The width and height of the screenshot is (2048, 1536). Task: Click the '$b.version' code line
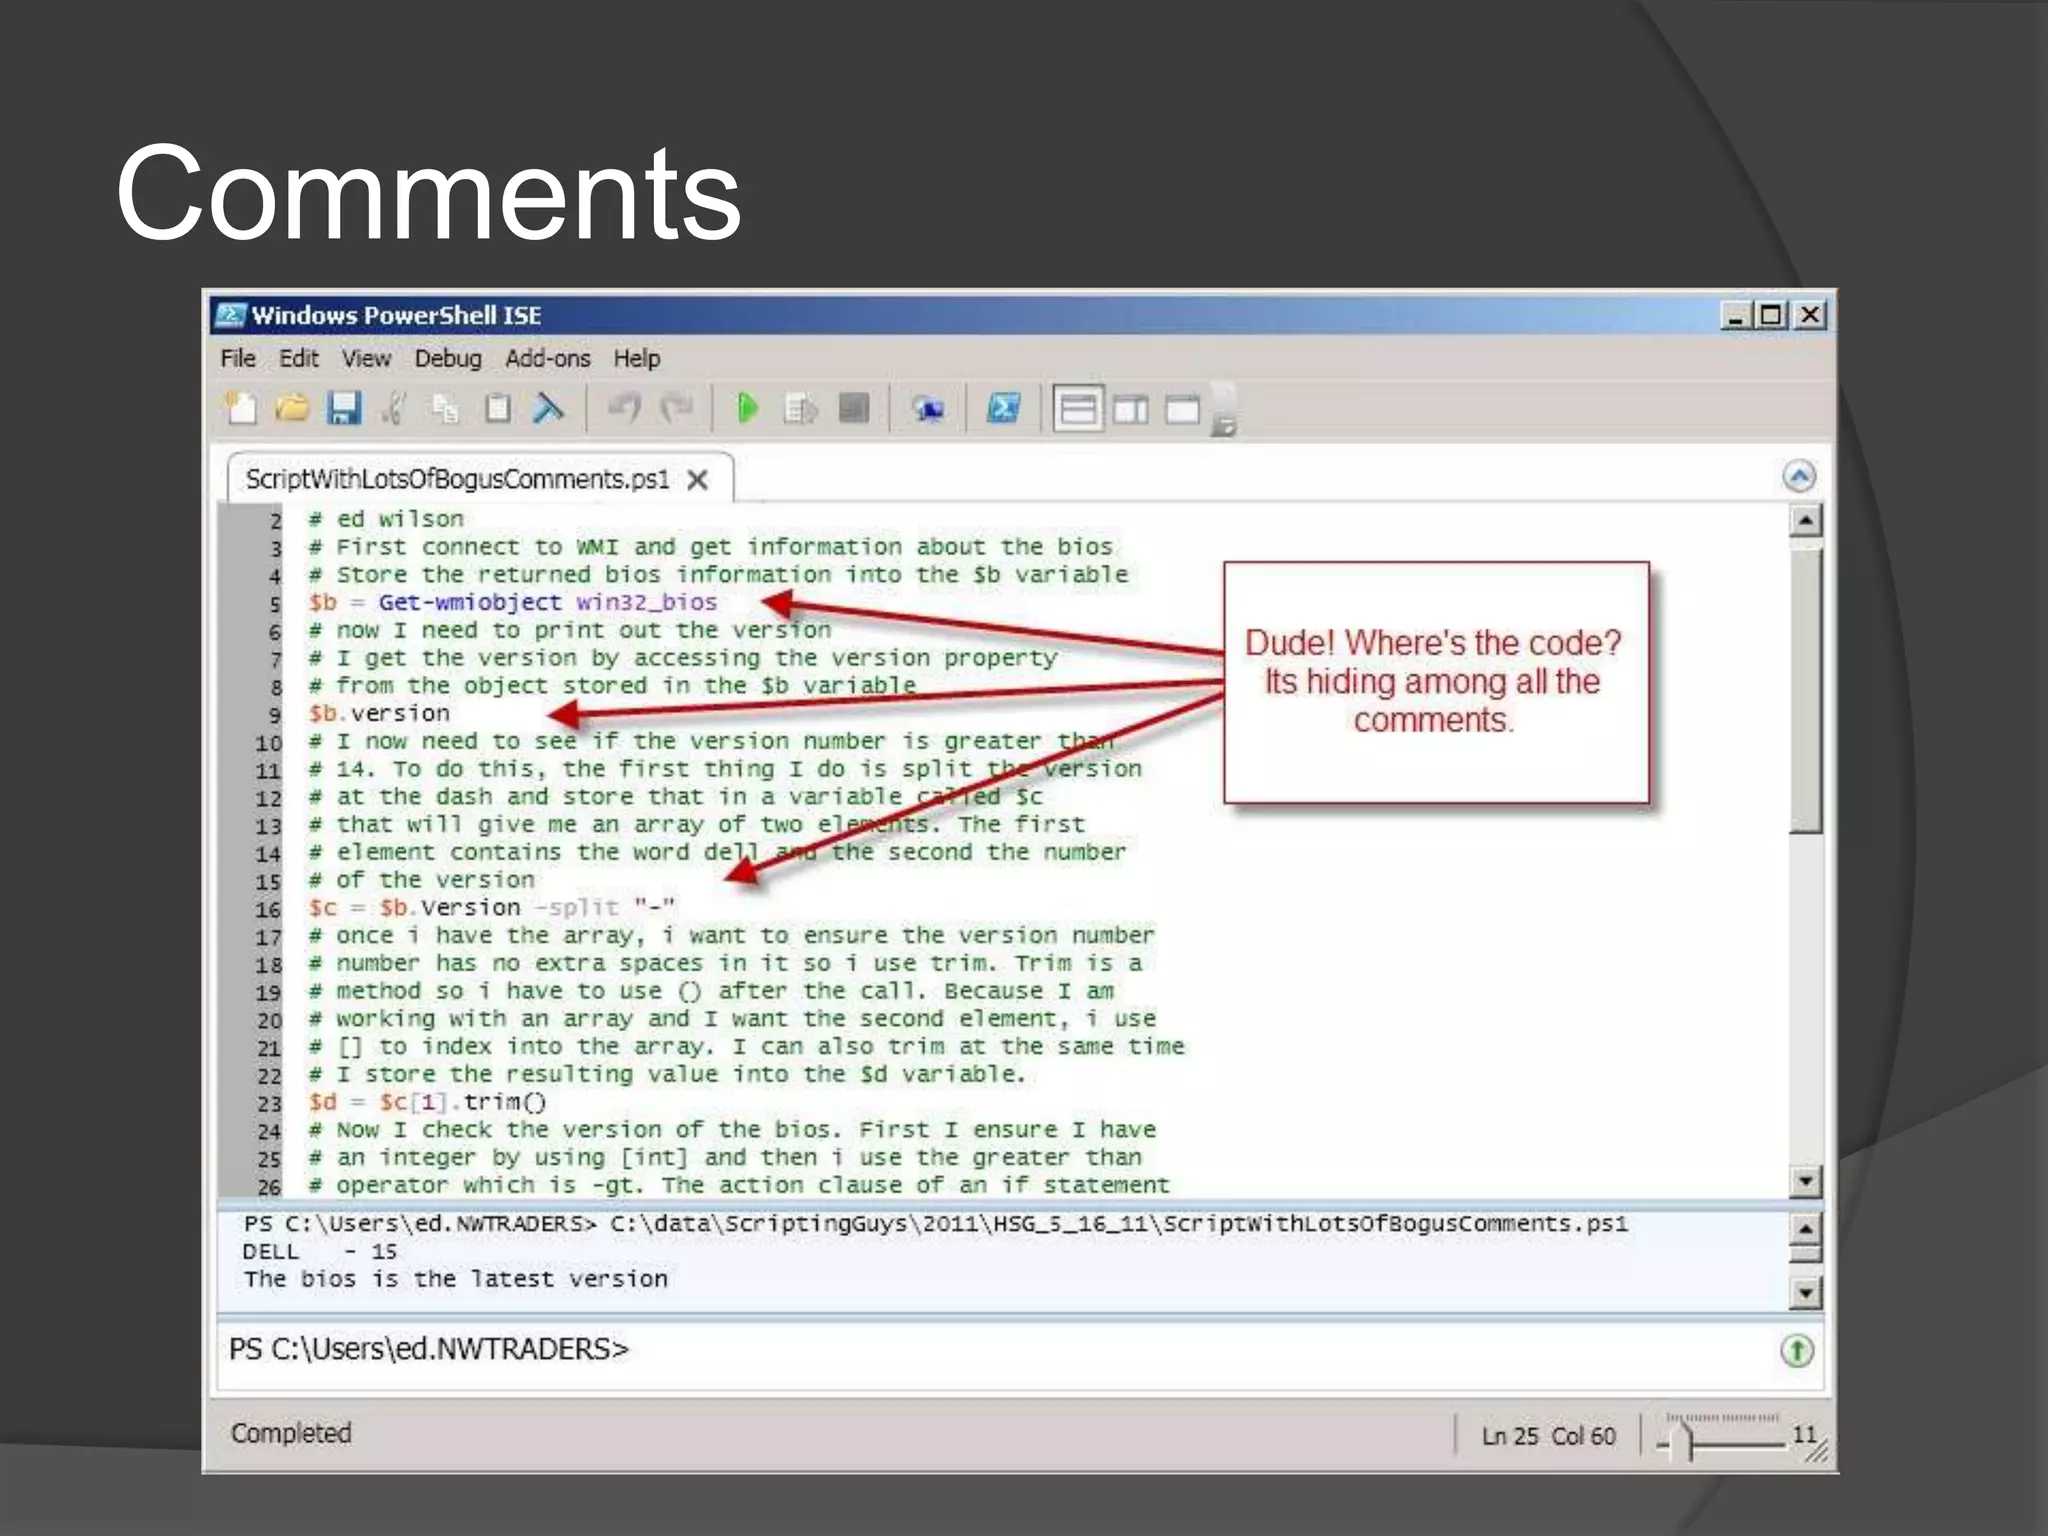pyautogui.click(x=379, y=714)
